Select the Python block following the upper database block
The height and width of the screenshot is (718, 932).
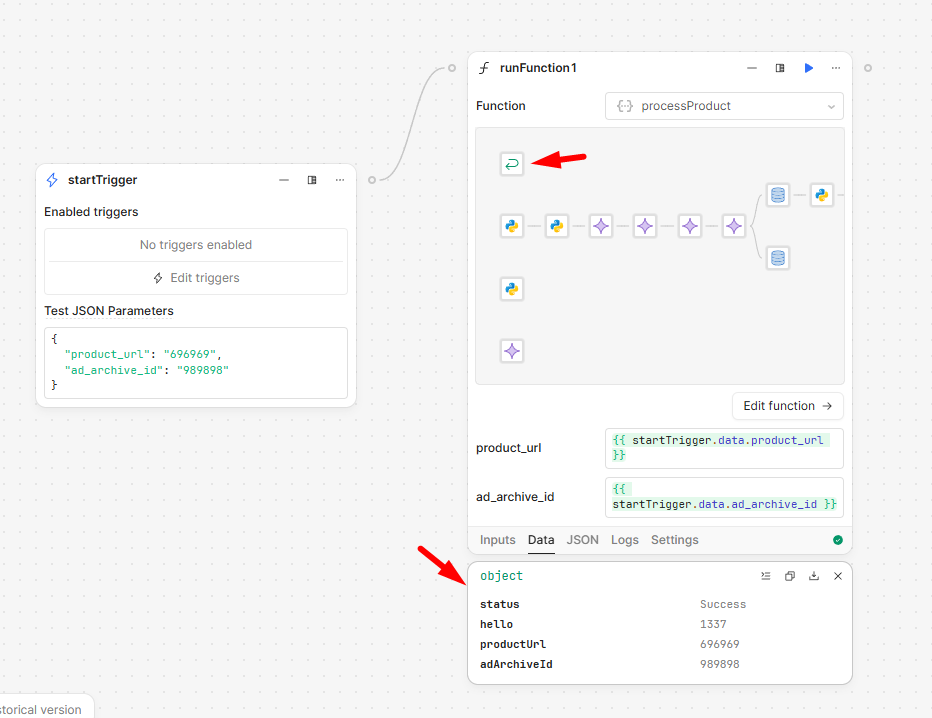tap(822, 194)
